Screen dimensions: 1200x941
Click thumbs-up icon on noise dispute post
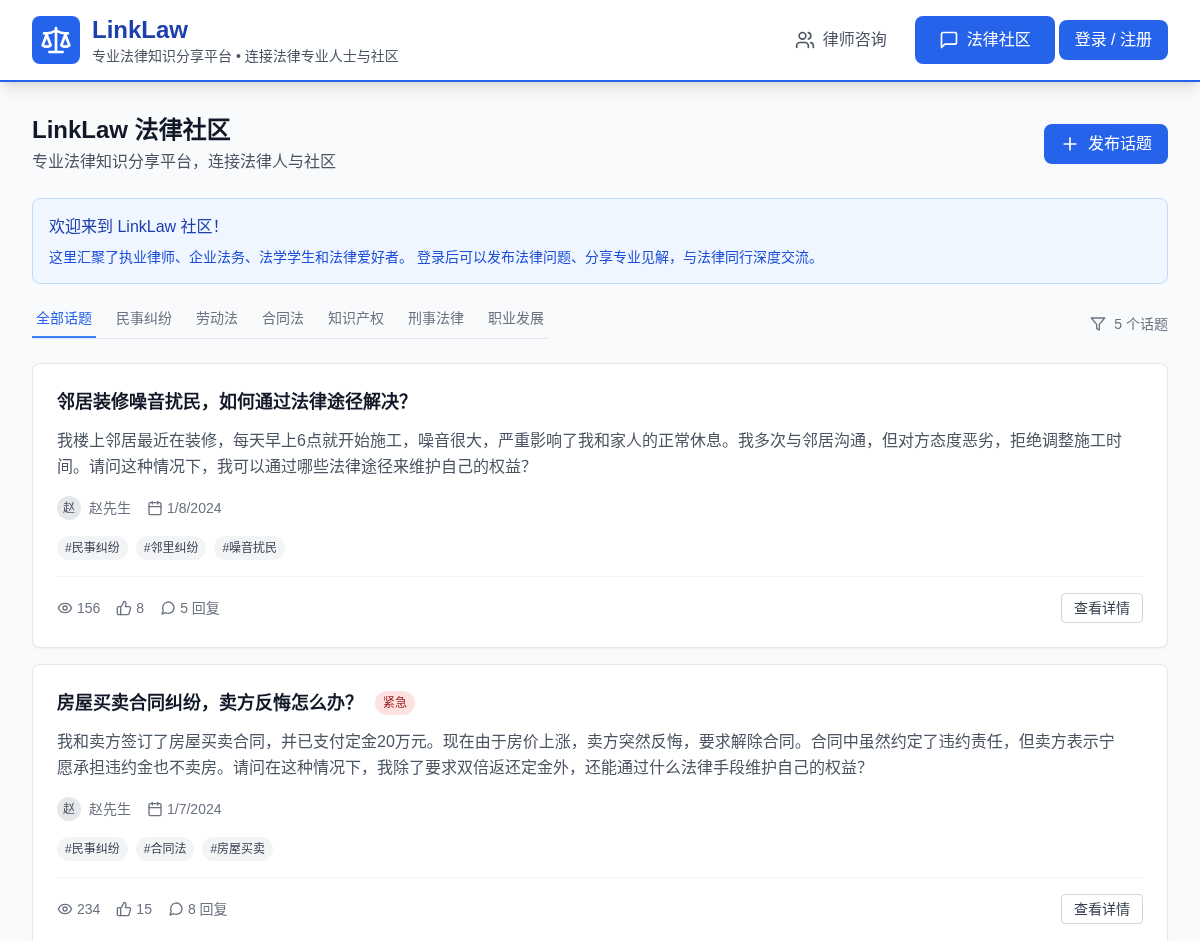point(124,608)
